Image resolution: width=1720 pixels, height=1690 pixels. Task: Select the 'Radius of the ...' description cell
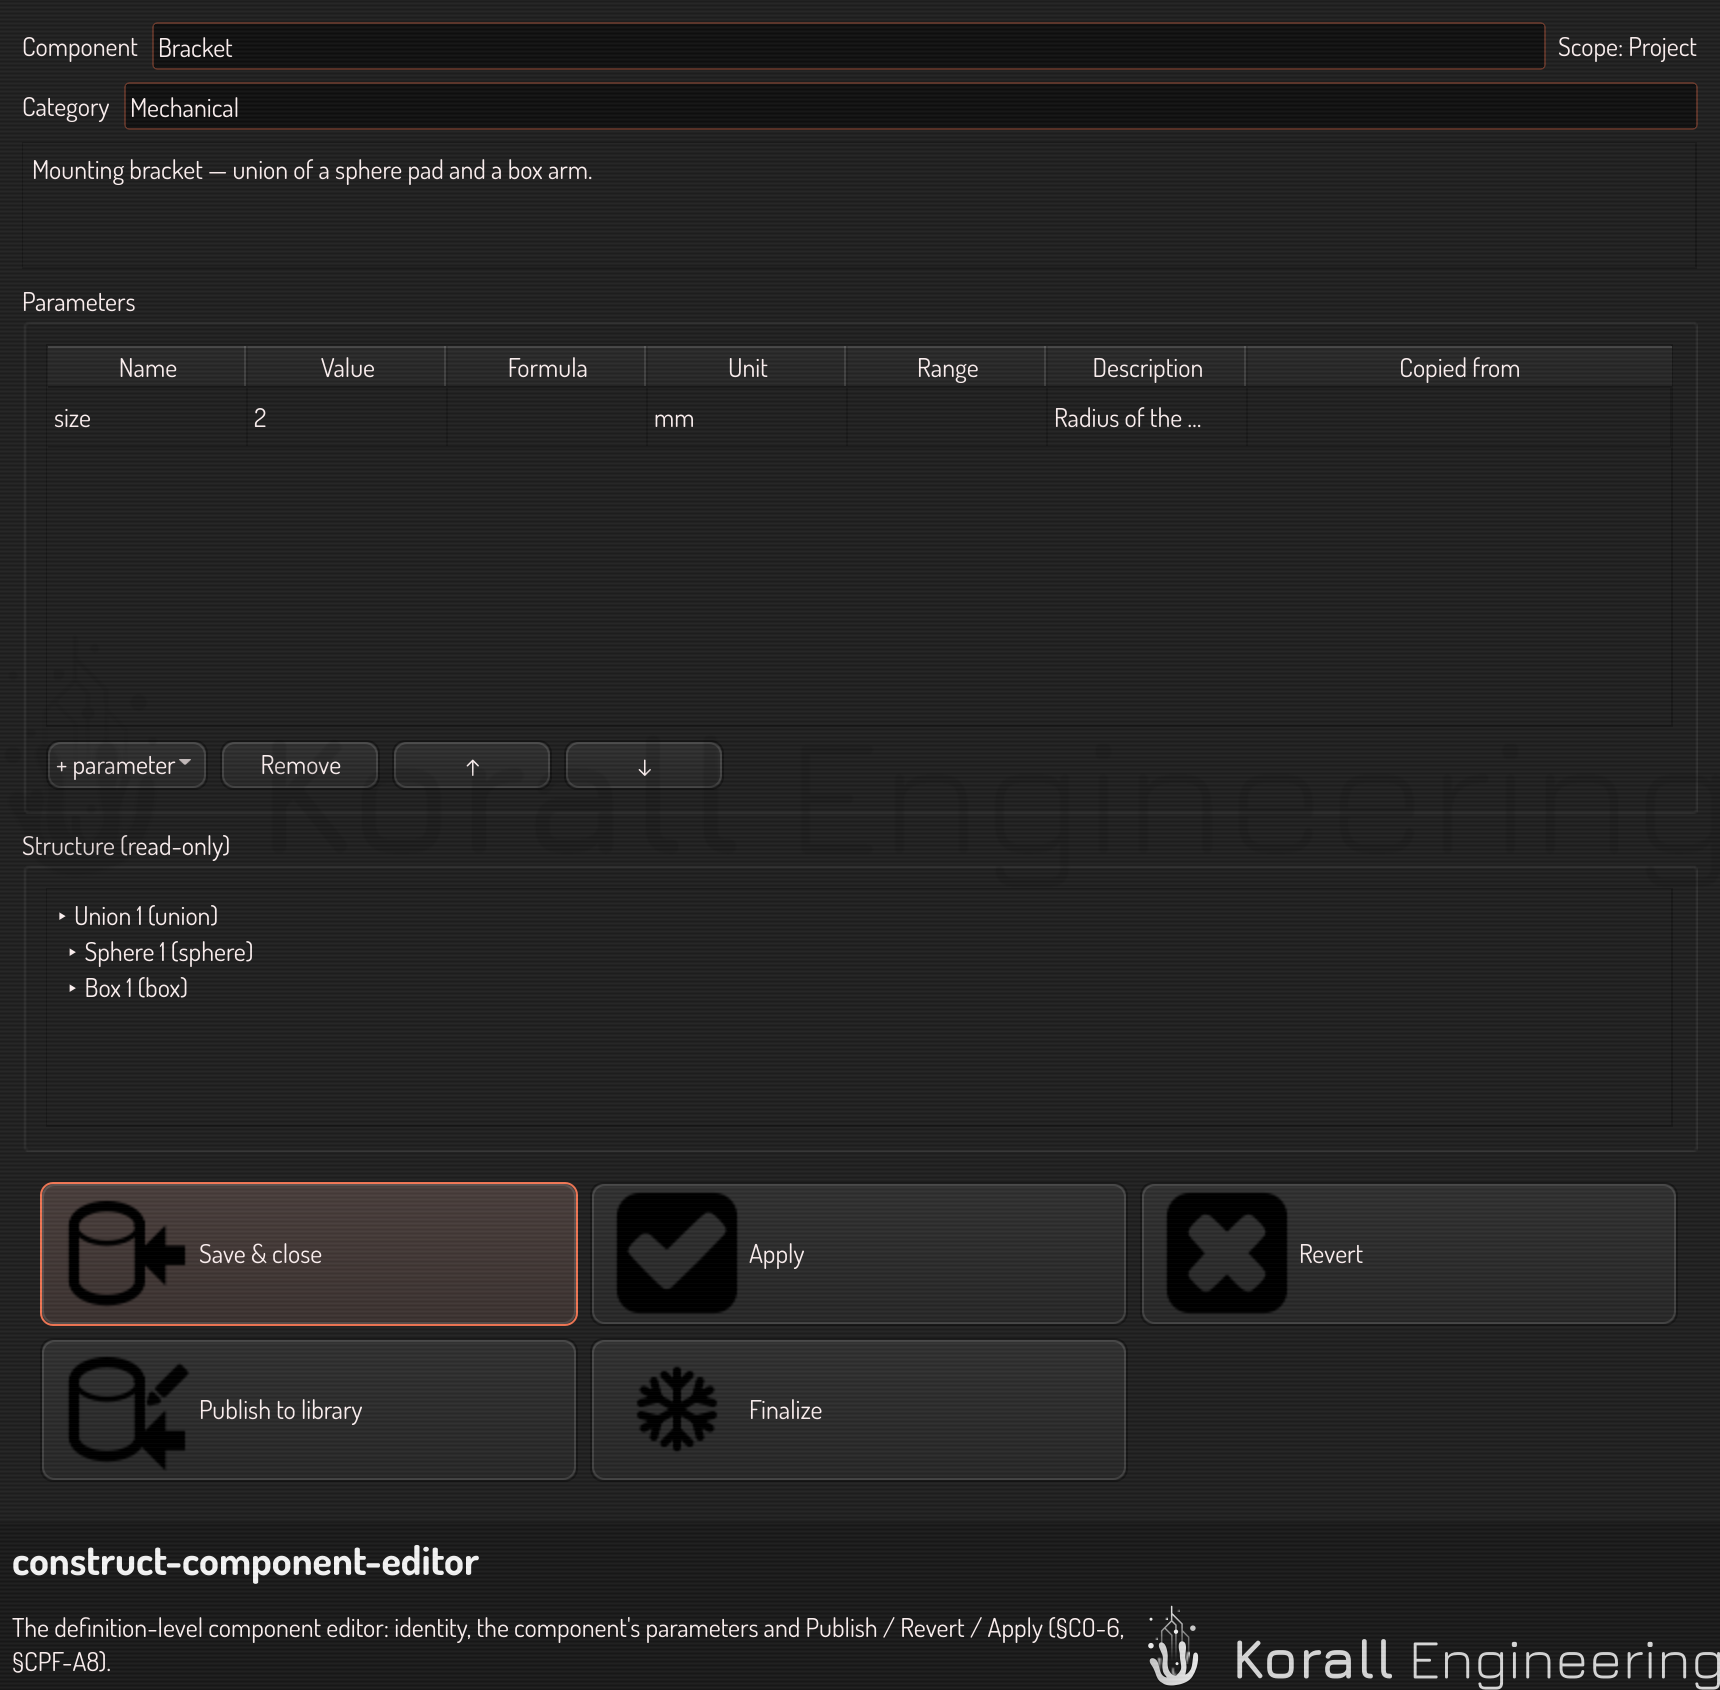pyautogui.click(x=1146, y=418)
